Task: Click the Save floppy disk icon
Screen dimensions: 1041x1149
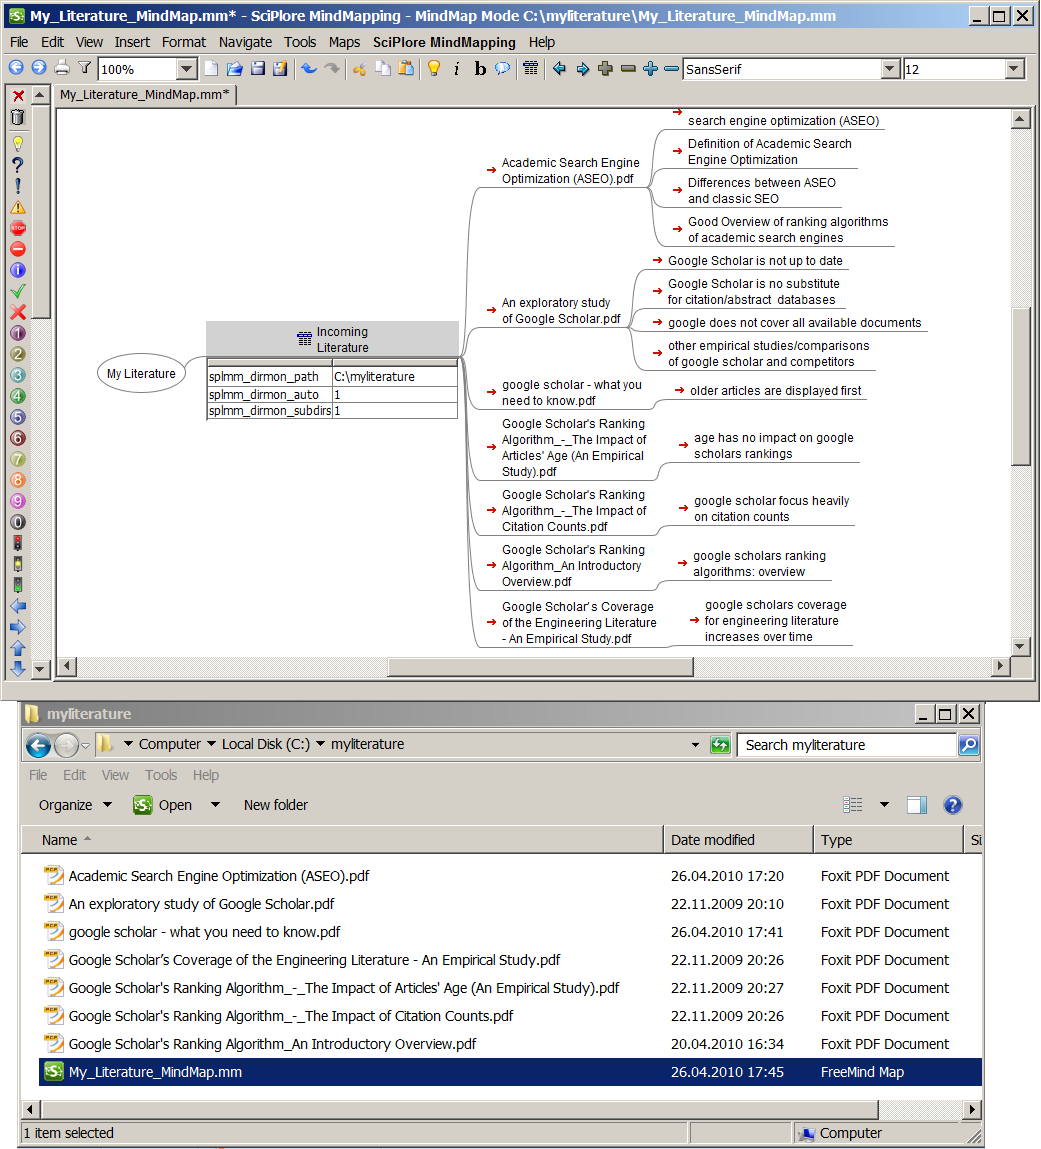Action: (x=258, y=69)
